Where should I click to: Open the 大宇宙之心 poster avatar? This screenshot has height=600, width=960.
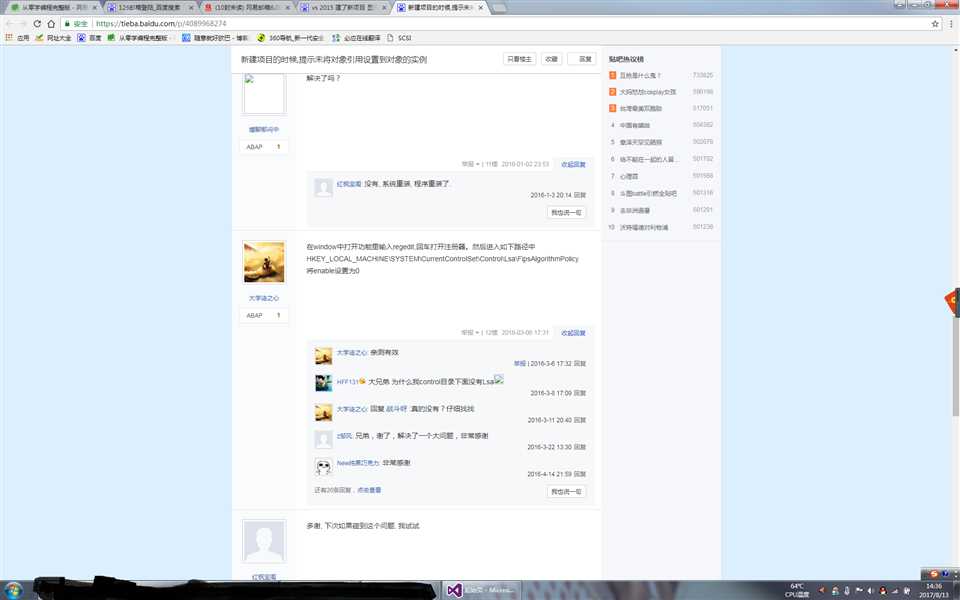(x=264, y=262)
